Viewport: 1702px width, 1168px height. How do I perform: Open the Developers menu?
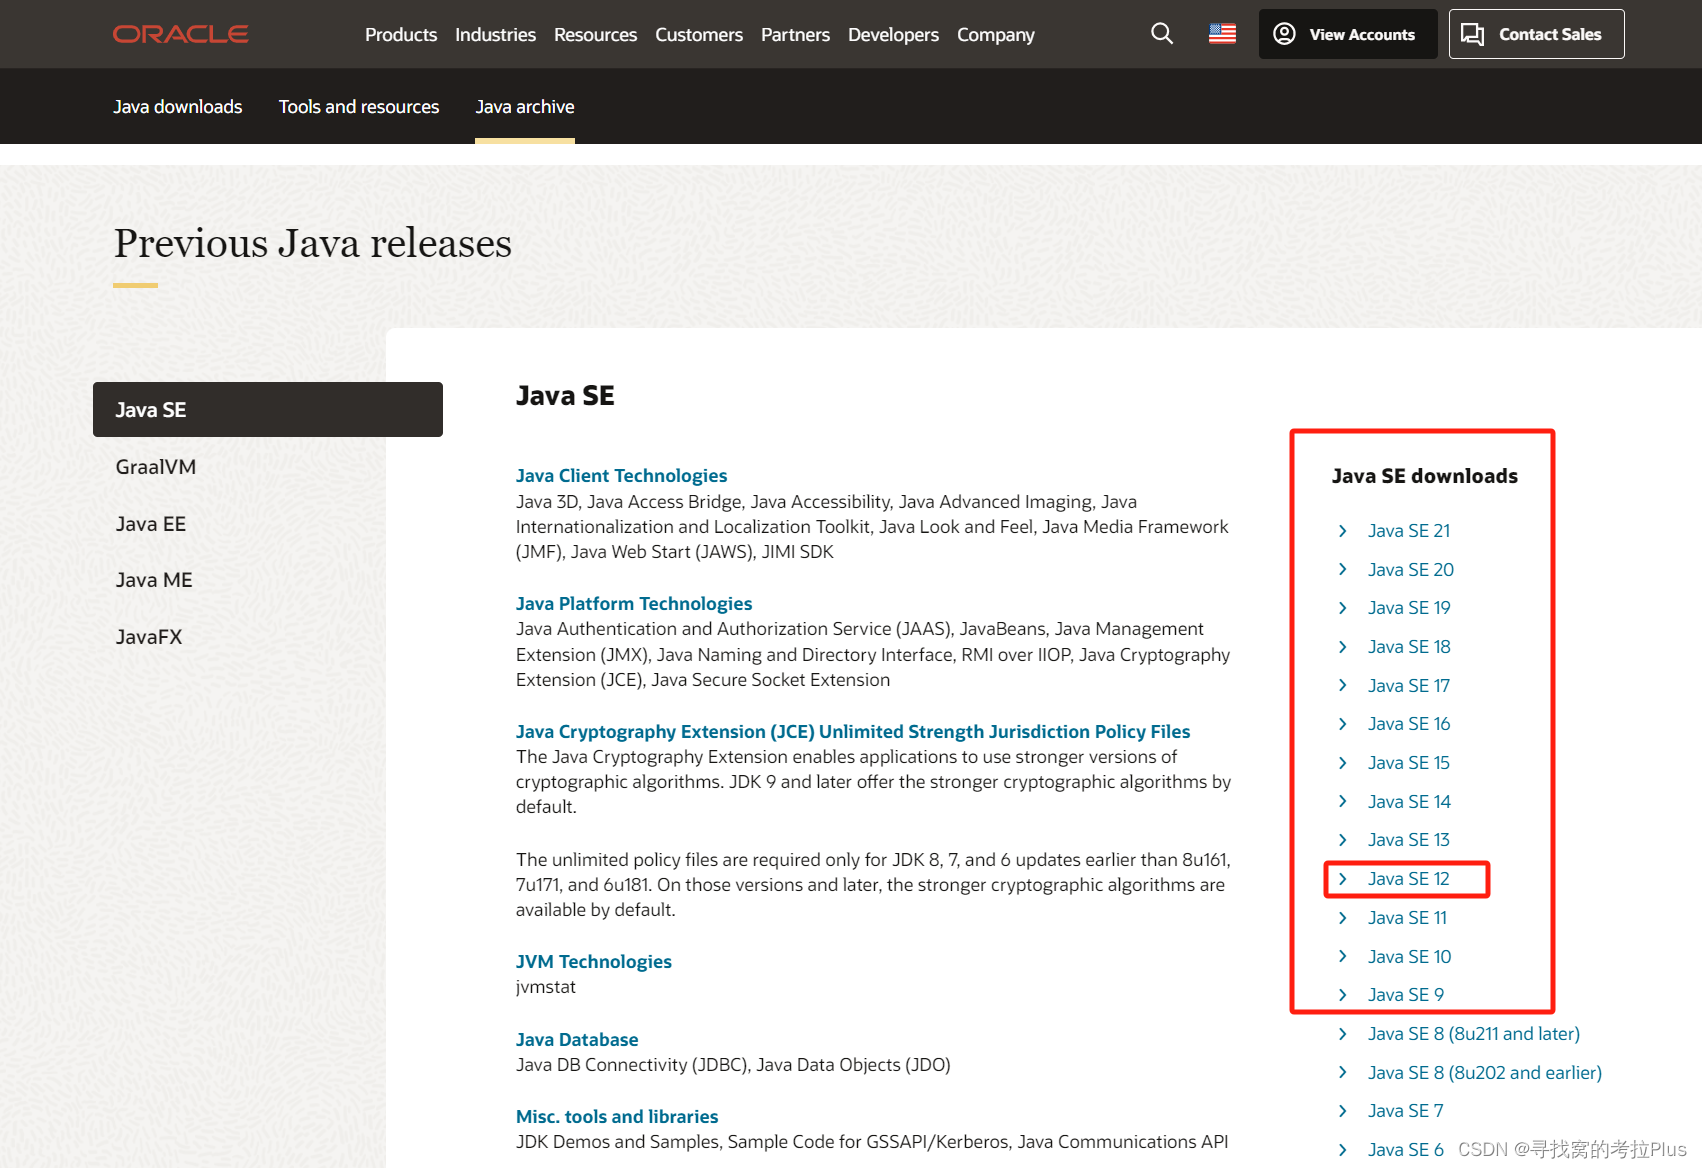893,34
